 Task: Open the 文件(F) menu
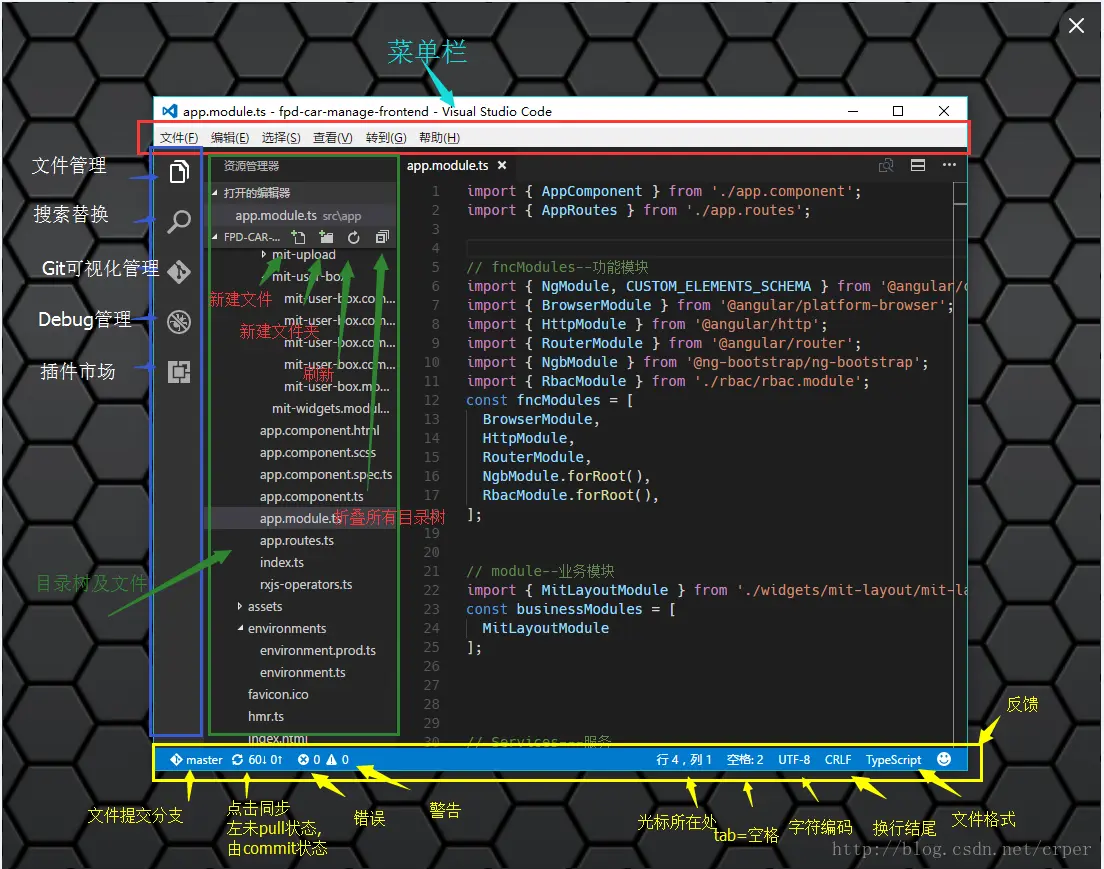point(179,137)
